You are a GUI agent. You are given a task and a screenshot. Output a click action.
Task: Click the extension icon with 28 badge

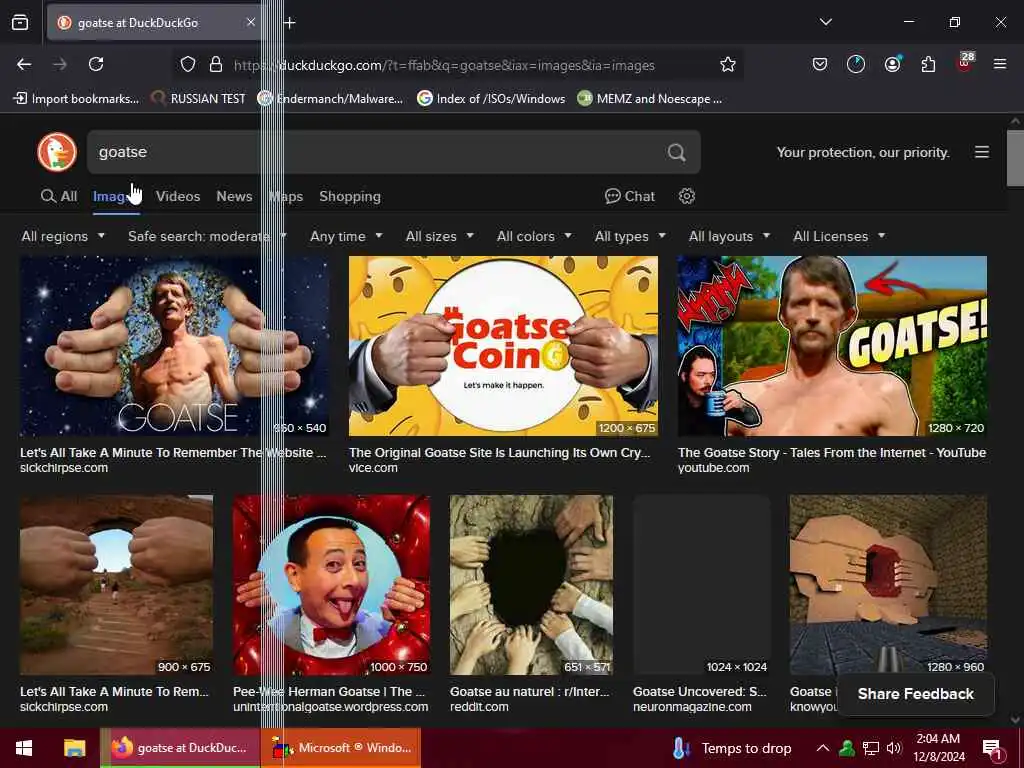tap(965, 63)
